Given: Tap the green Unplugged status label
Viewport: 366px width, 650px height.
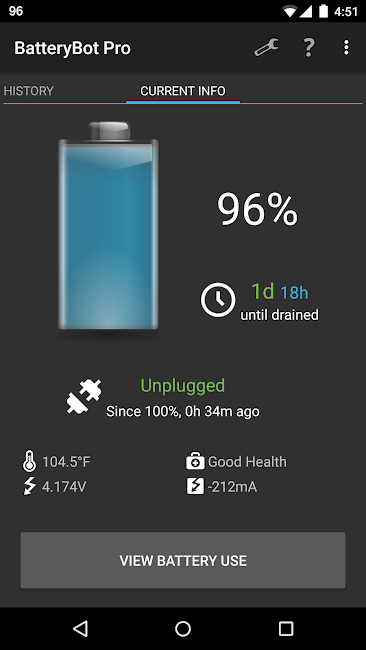Looking at the screenshot, I should click(x=183, y=385).
